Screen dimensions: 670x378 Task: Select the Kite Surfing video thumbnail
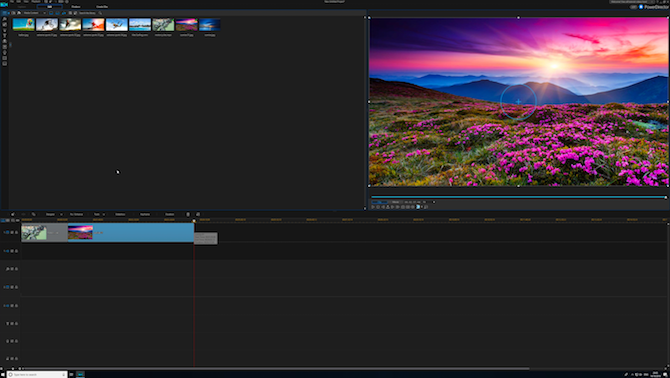point(140,24)
